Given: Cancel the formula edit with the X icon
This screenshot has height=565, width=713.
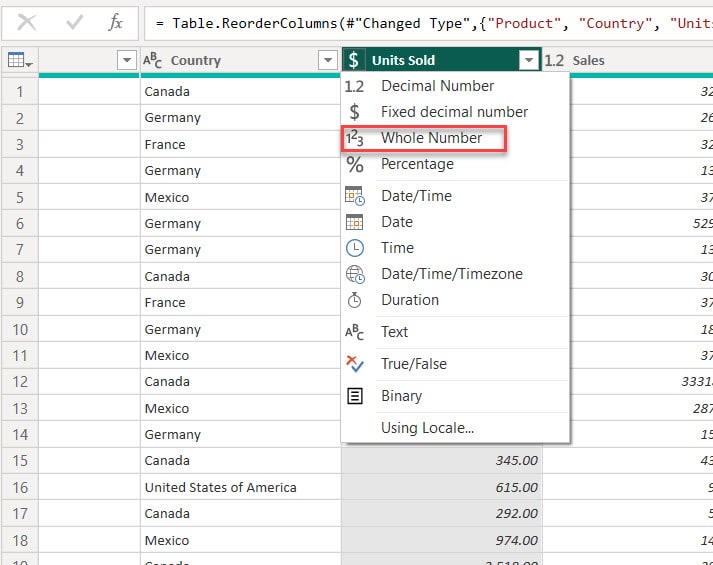Looking at the screenshot, I should (x=26, y=22).
